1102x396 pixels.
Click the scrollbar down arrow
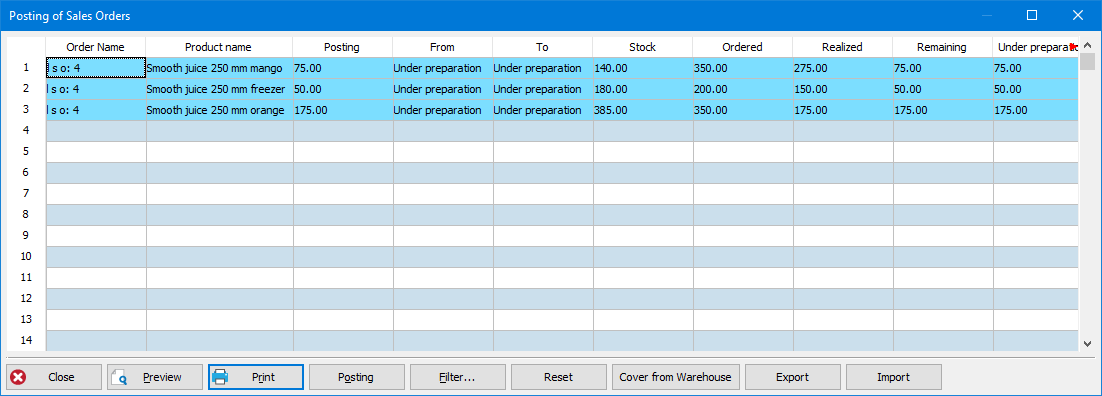(1088, 343)
